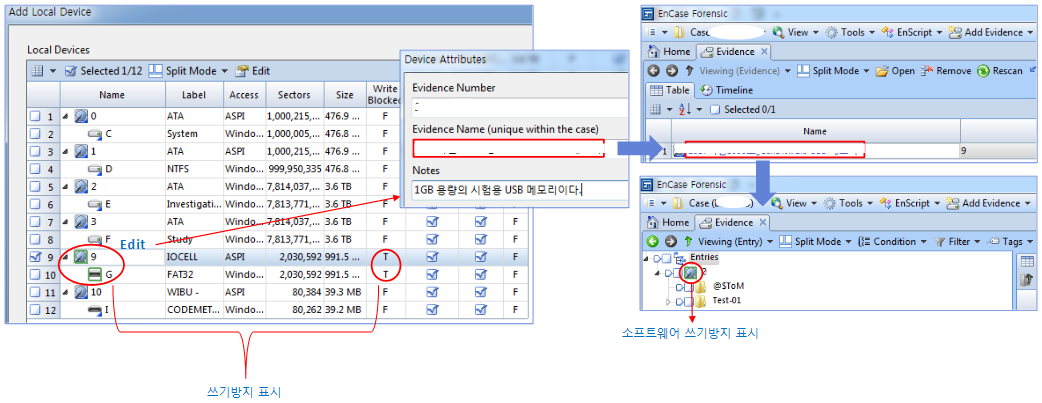Click IOCELL label cell
Screen dimensions: 1042x403
pyautogui.click(x=193, y=256)
